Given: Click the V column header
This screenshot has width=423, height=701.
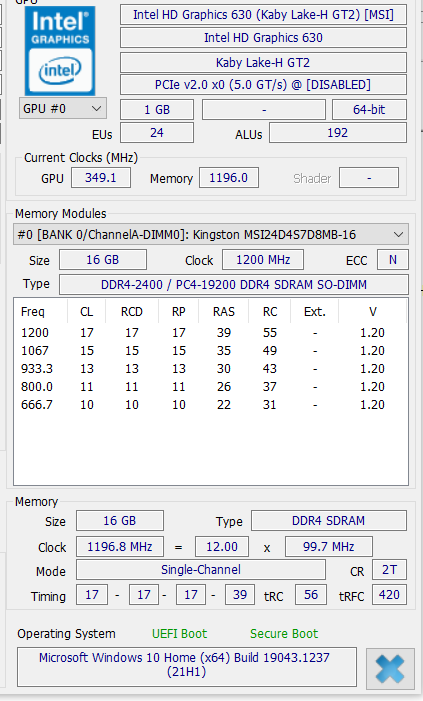Looking at the screenshot, I should (x=372, y=312).
